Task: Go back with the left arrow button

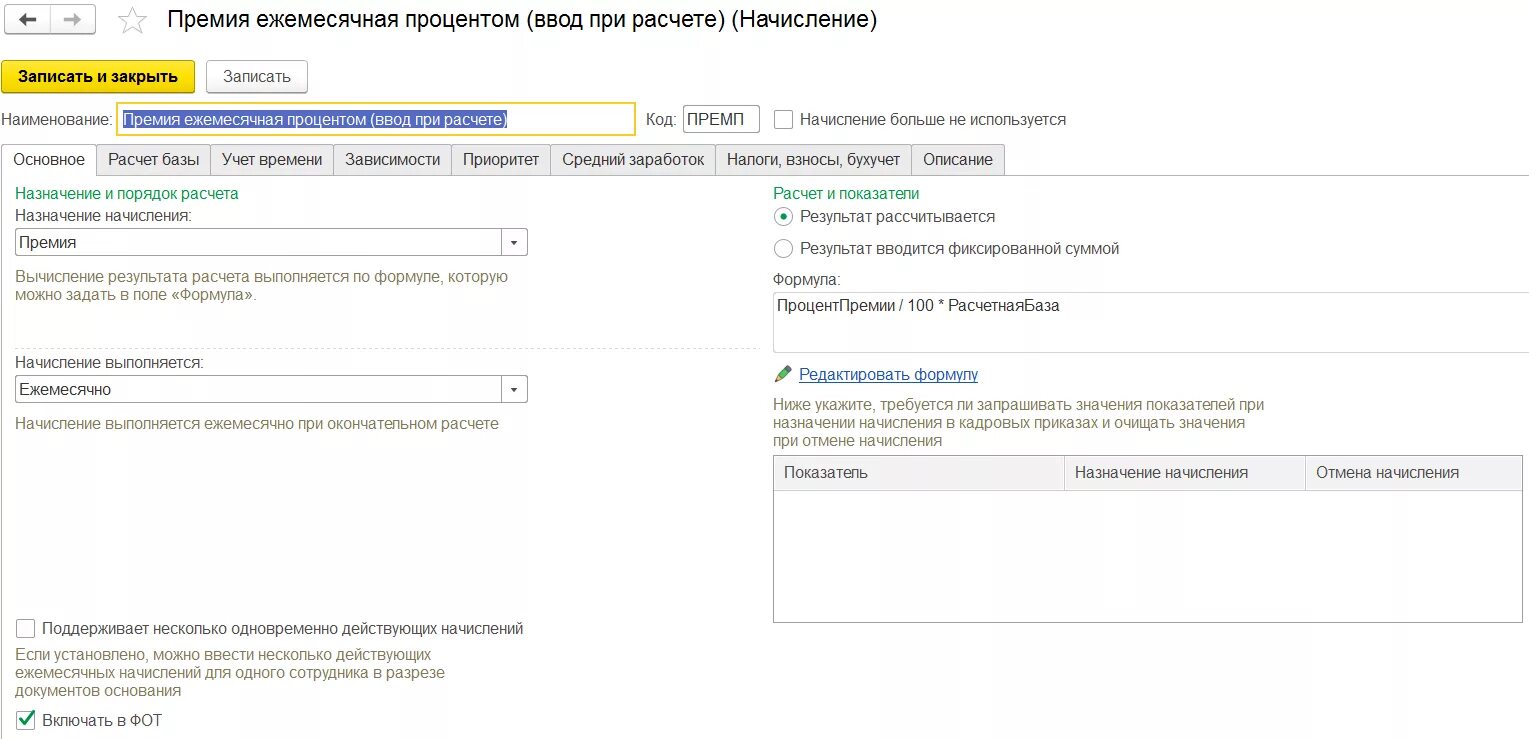Action: [27, 20]
